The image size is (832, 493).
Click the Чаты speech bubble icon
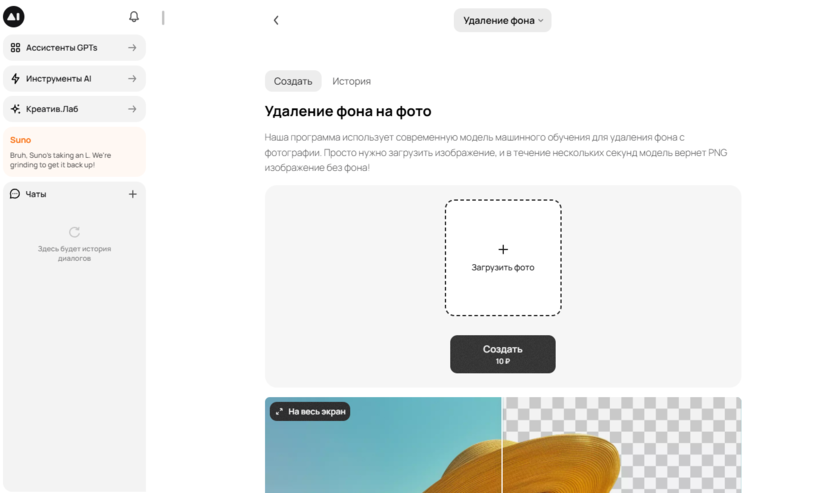tap(15, 194)
